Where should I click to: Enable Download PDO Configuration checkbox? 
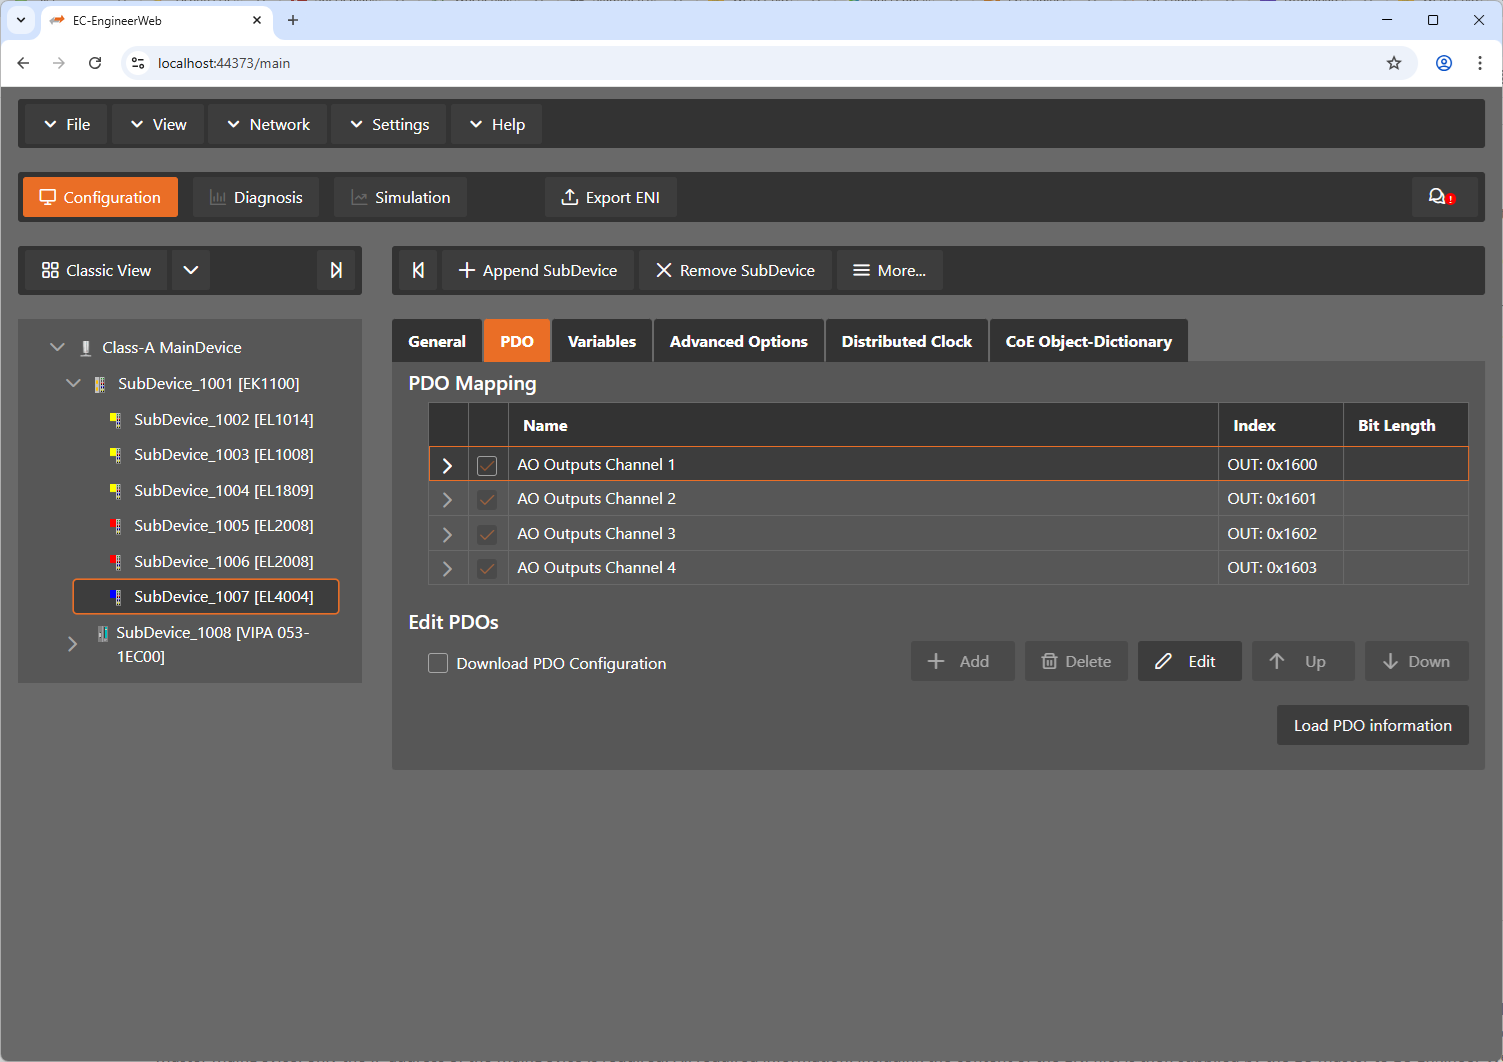[438, 663]
